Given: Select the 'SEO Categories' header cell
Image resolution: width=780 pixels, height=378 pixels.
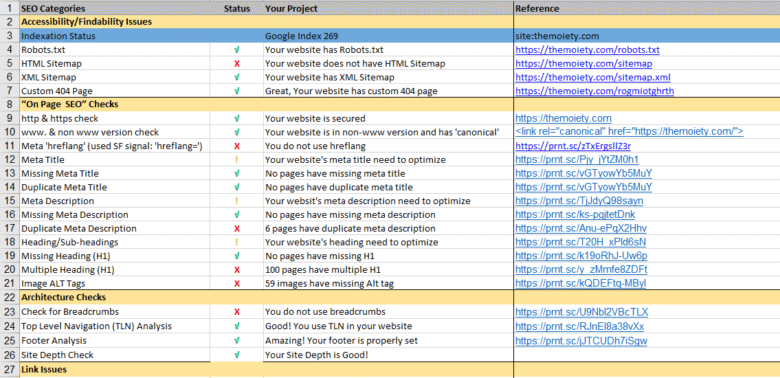Looking at the screenshot, I should click(114, 8).
